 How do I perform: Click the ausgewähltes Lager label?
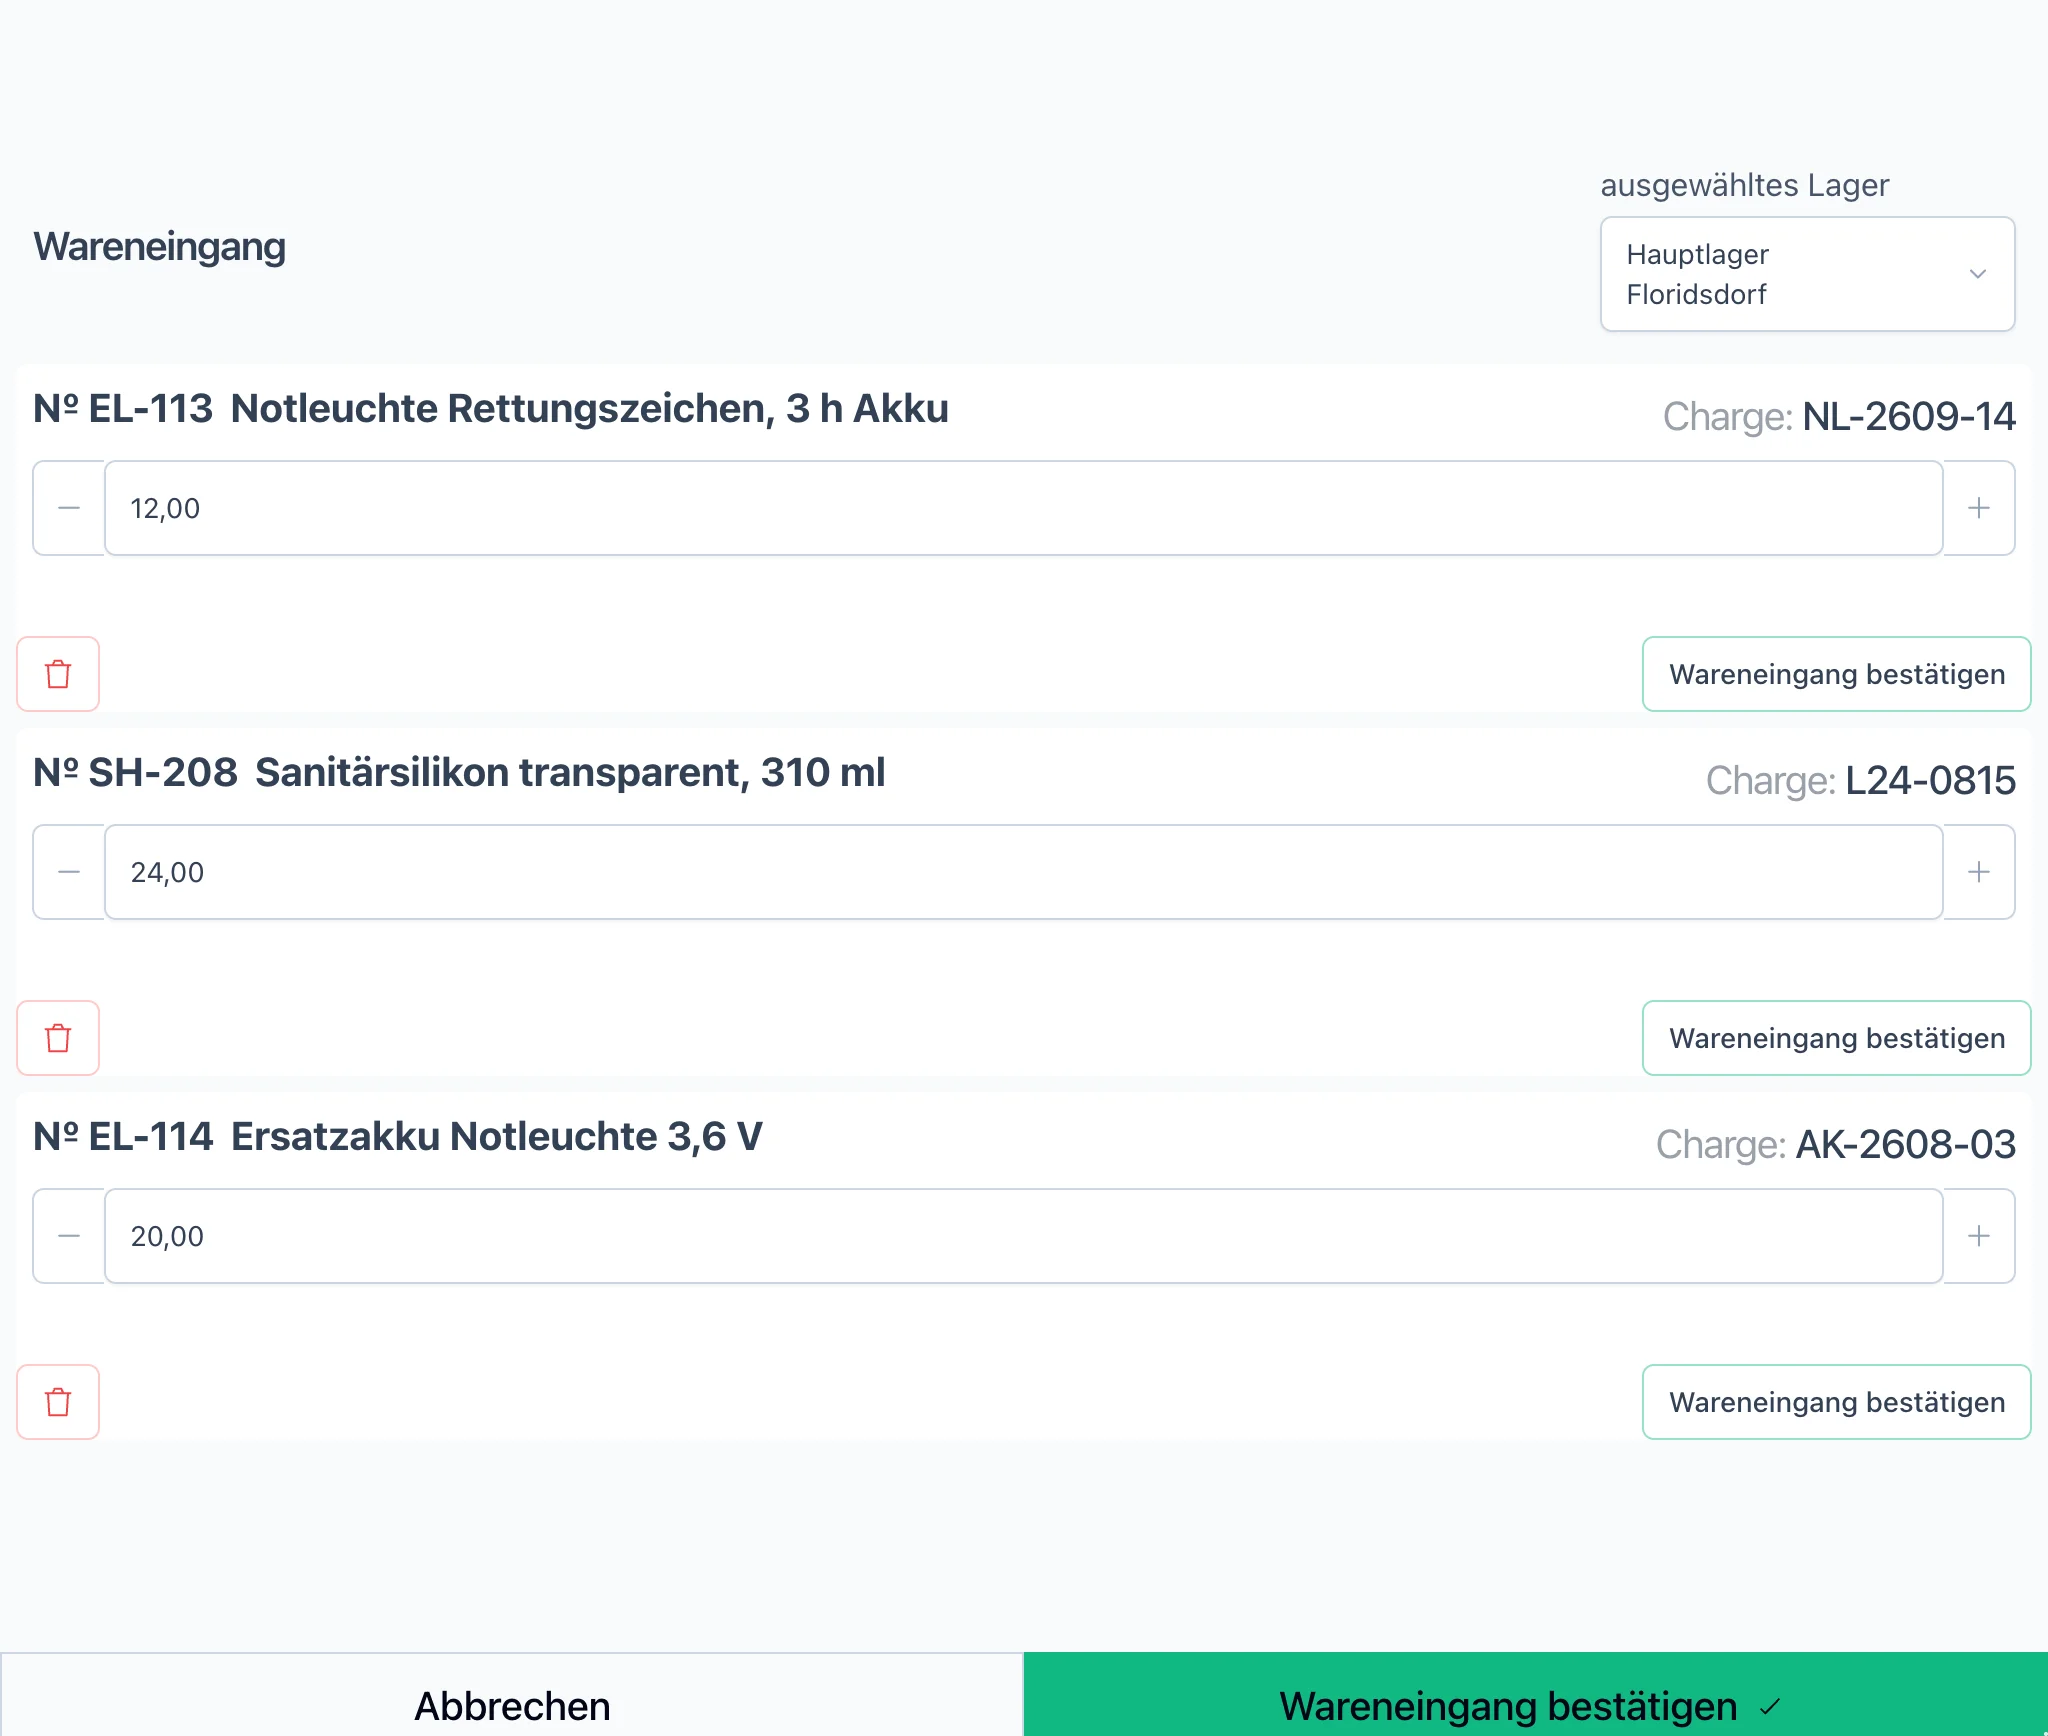pos(1745,185)
